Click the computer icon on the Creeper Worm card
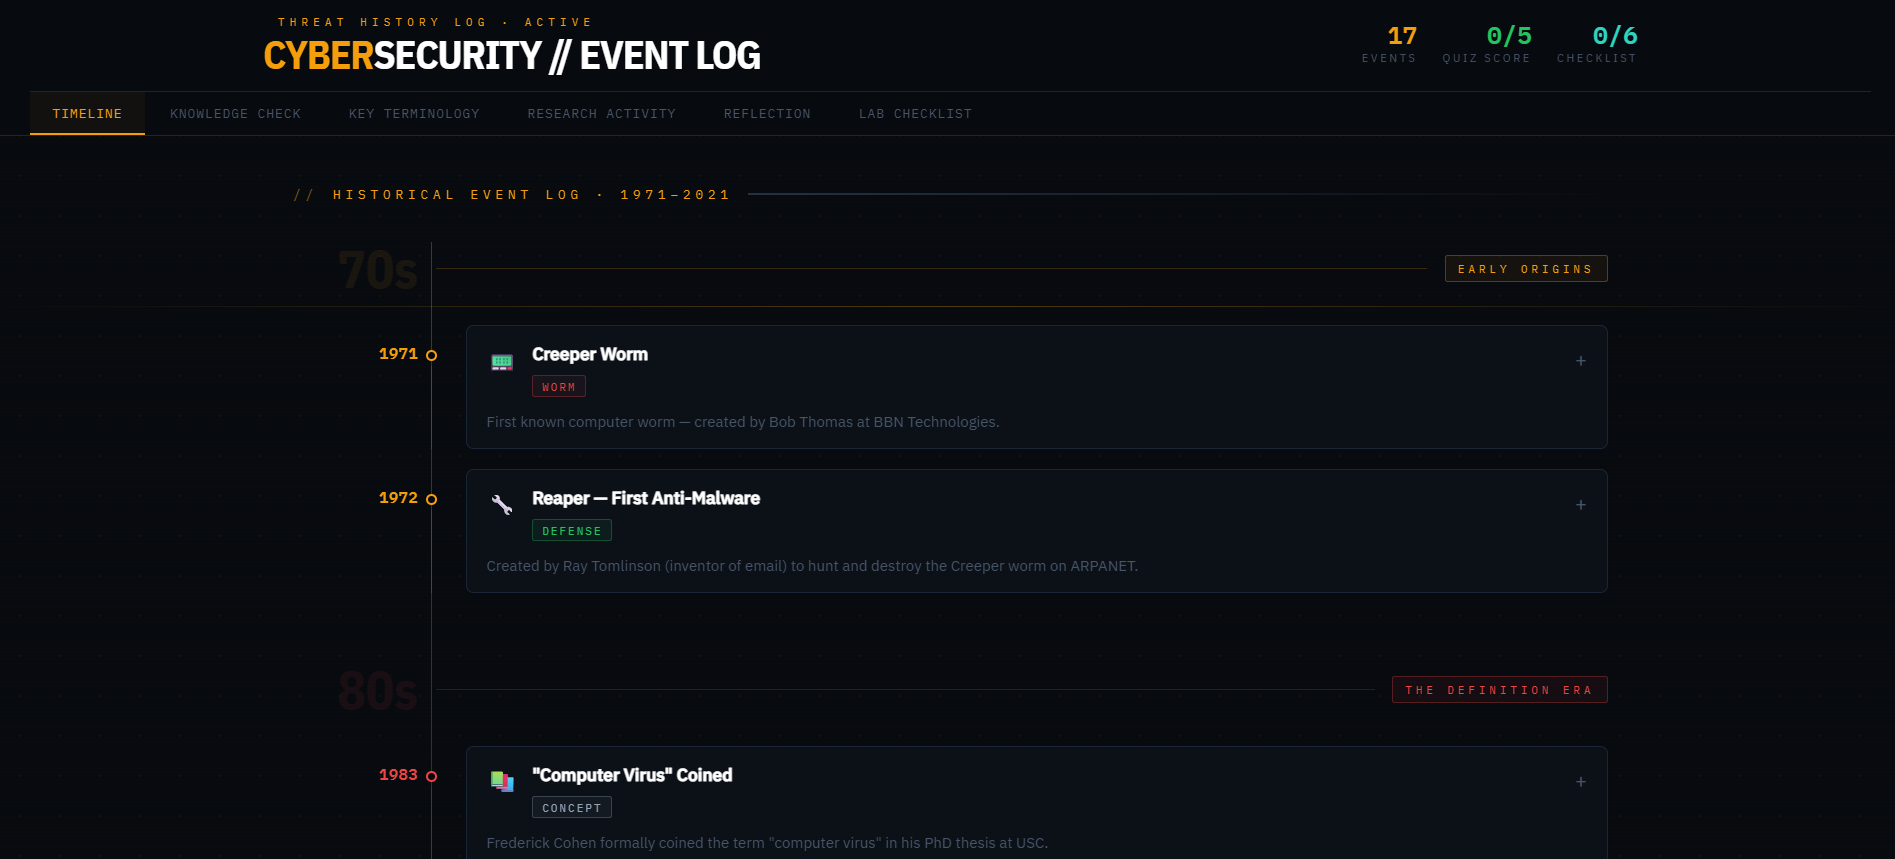 (x=502, y=361)
